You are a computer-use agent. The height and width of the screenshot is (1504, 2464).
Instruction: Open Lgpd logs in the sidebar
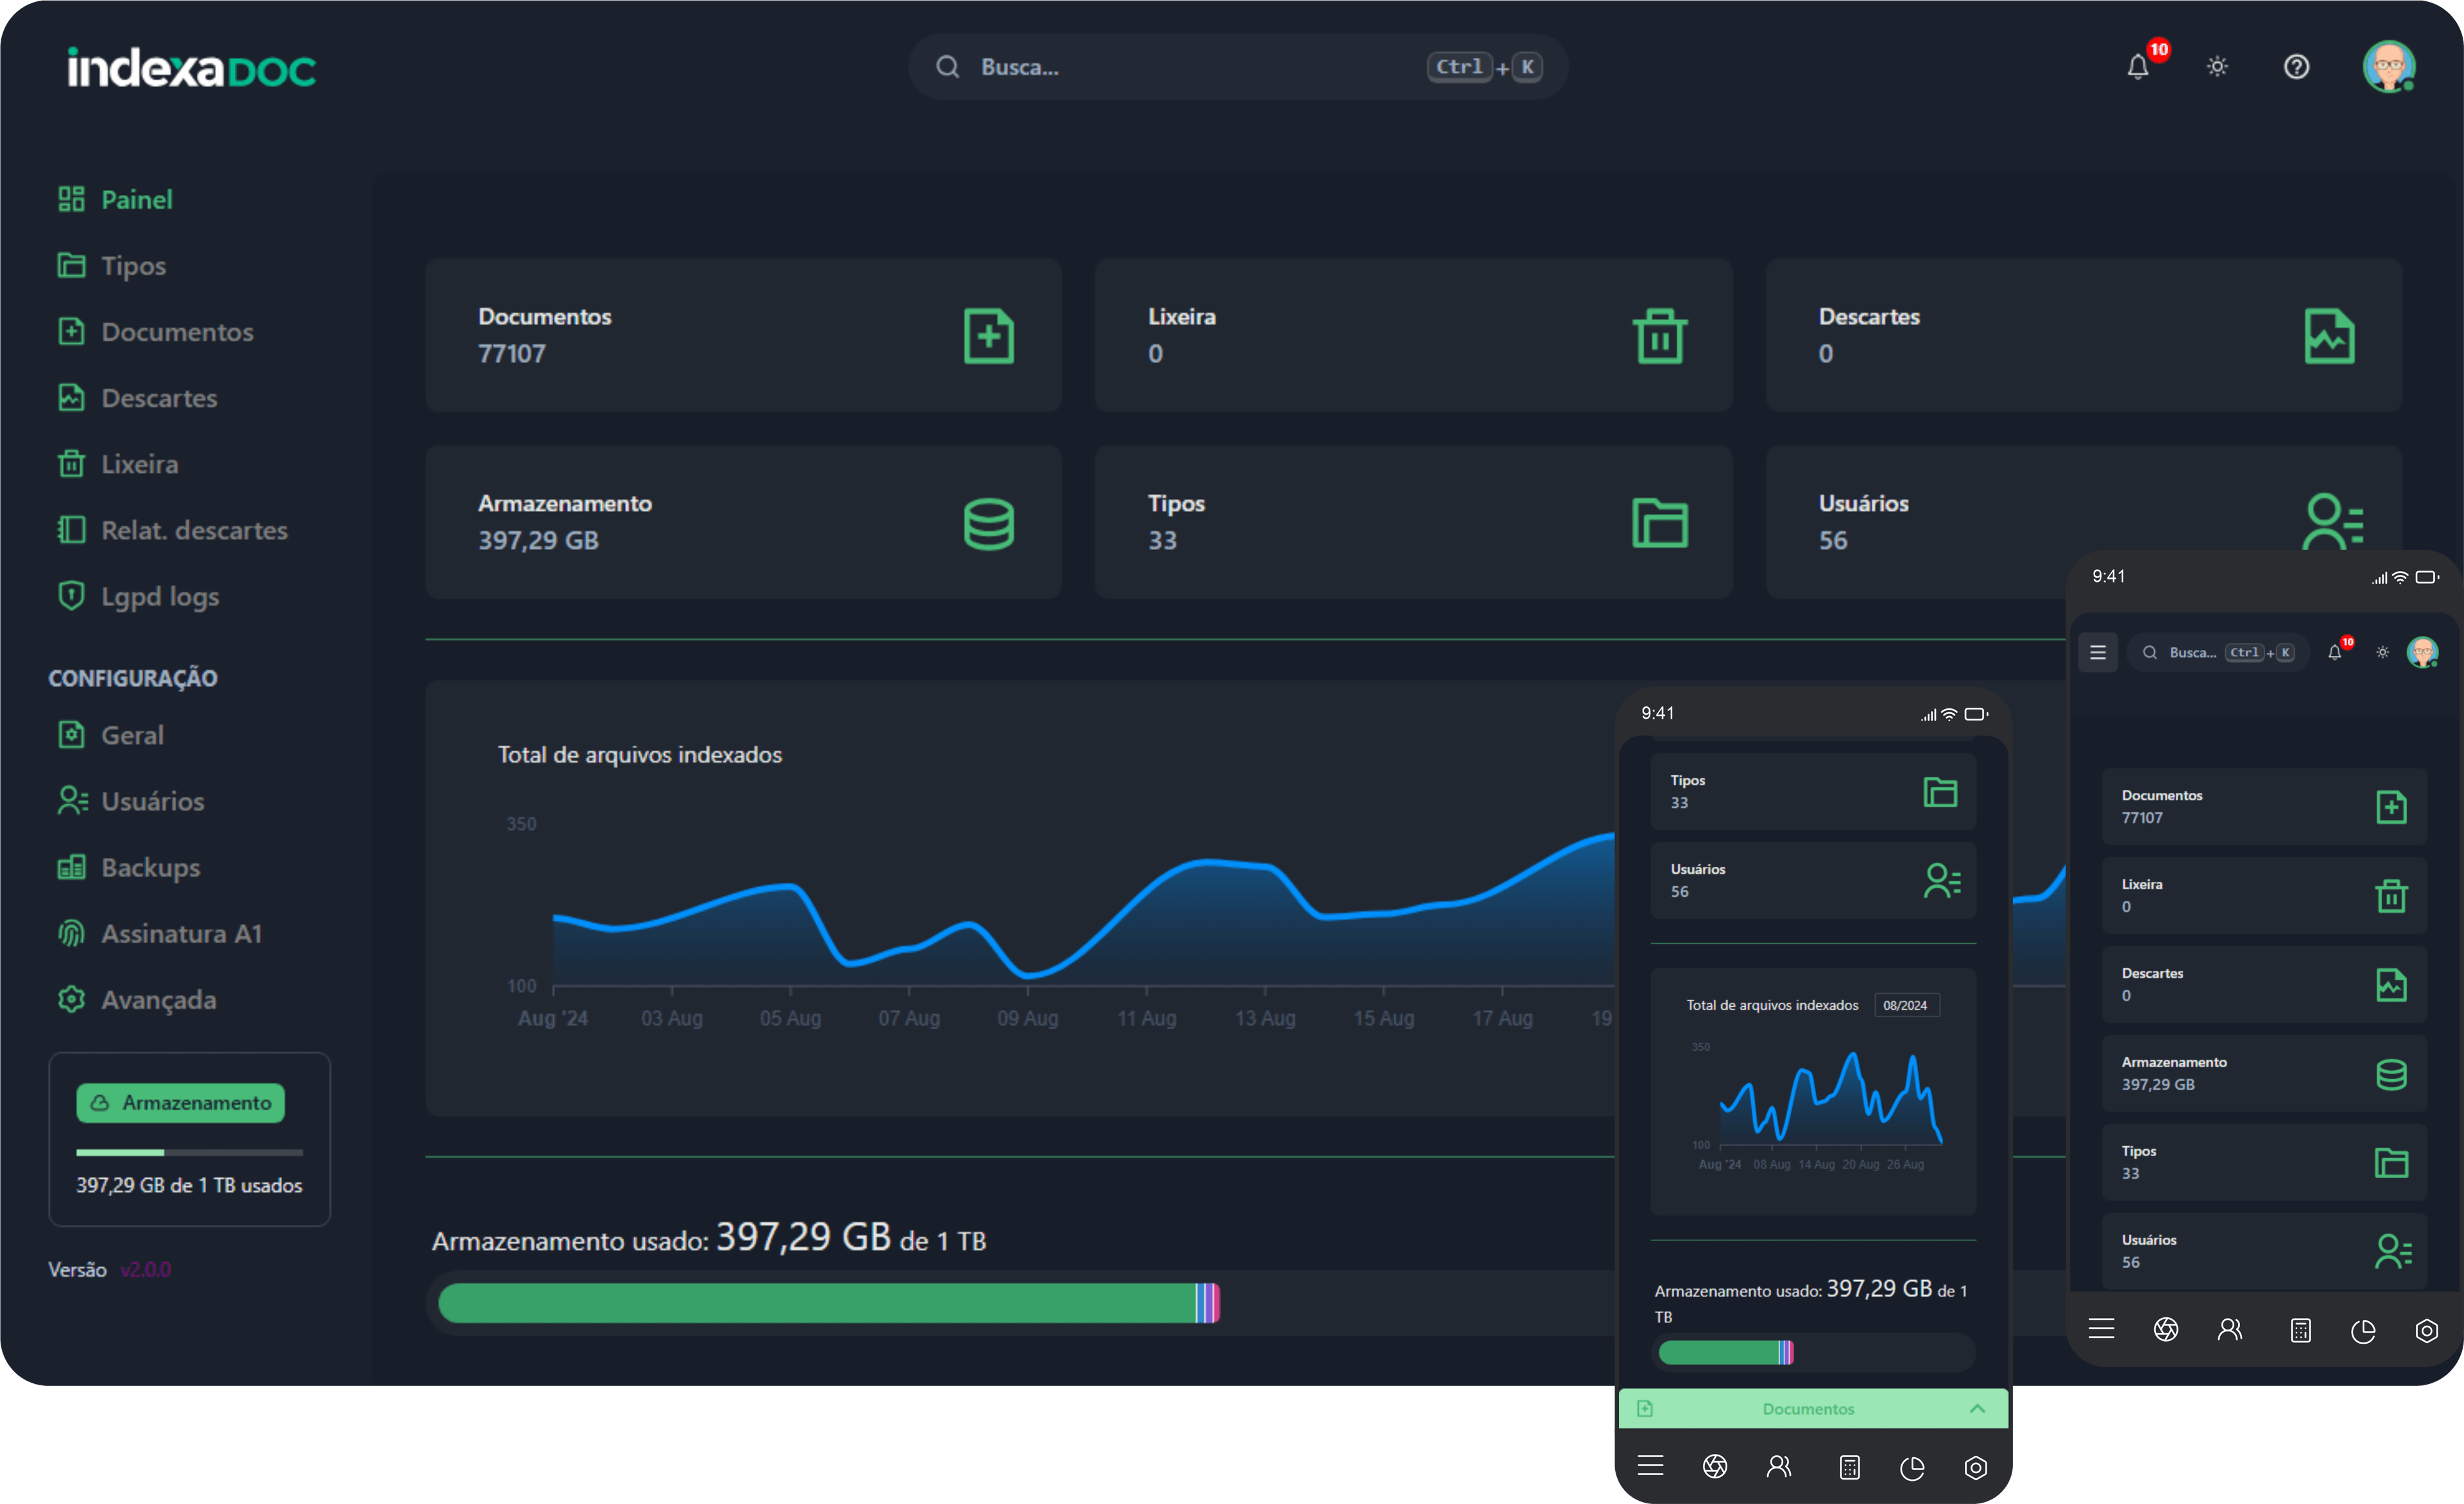click(138, 596)
